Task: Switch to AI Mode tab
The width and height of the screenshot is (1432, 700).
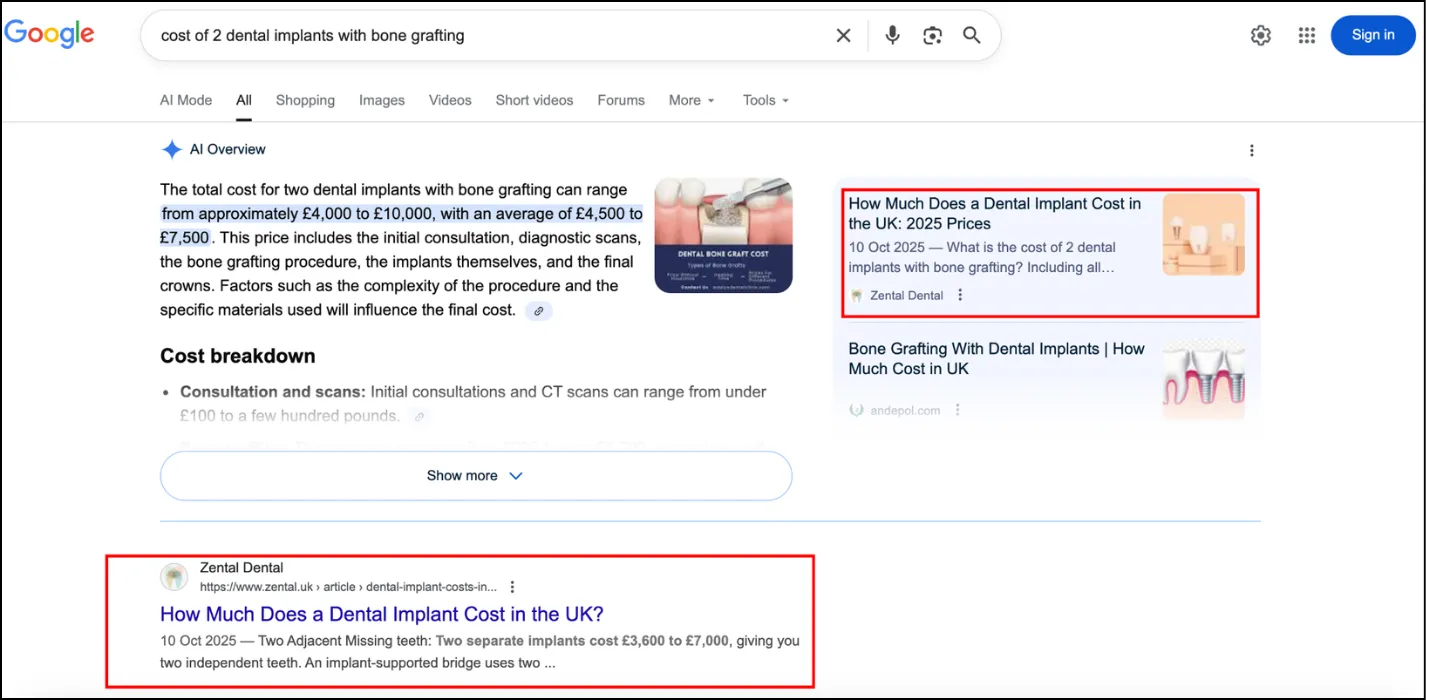Action: (x=186, y=100)
